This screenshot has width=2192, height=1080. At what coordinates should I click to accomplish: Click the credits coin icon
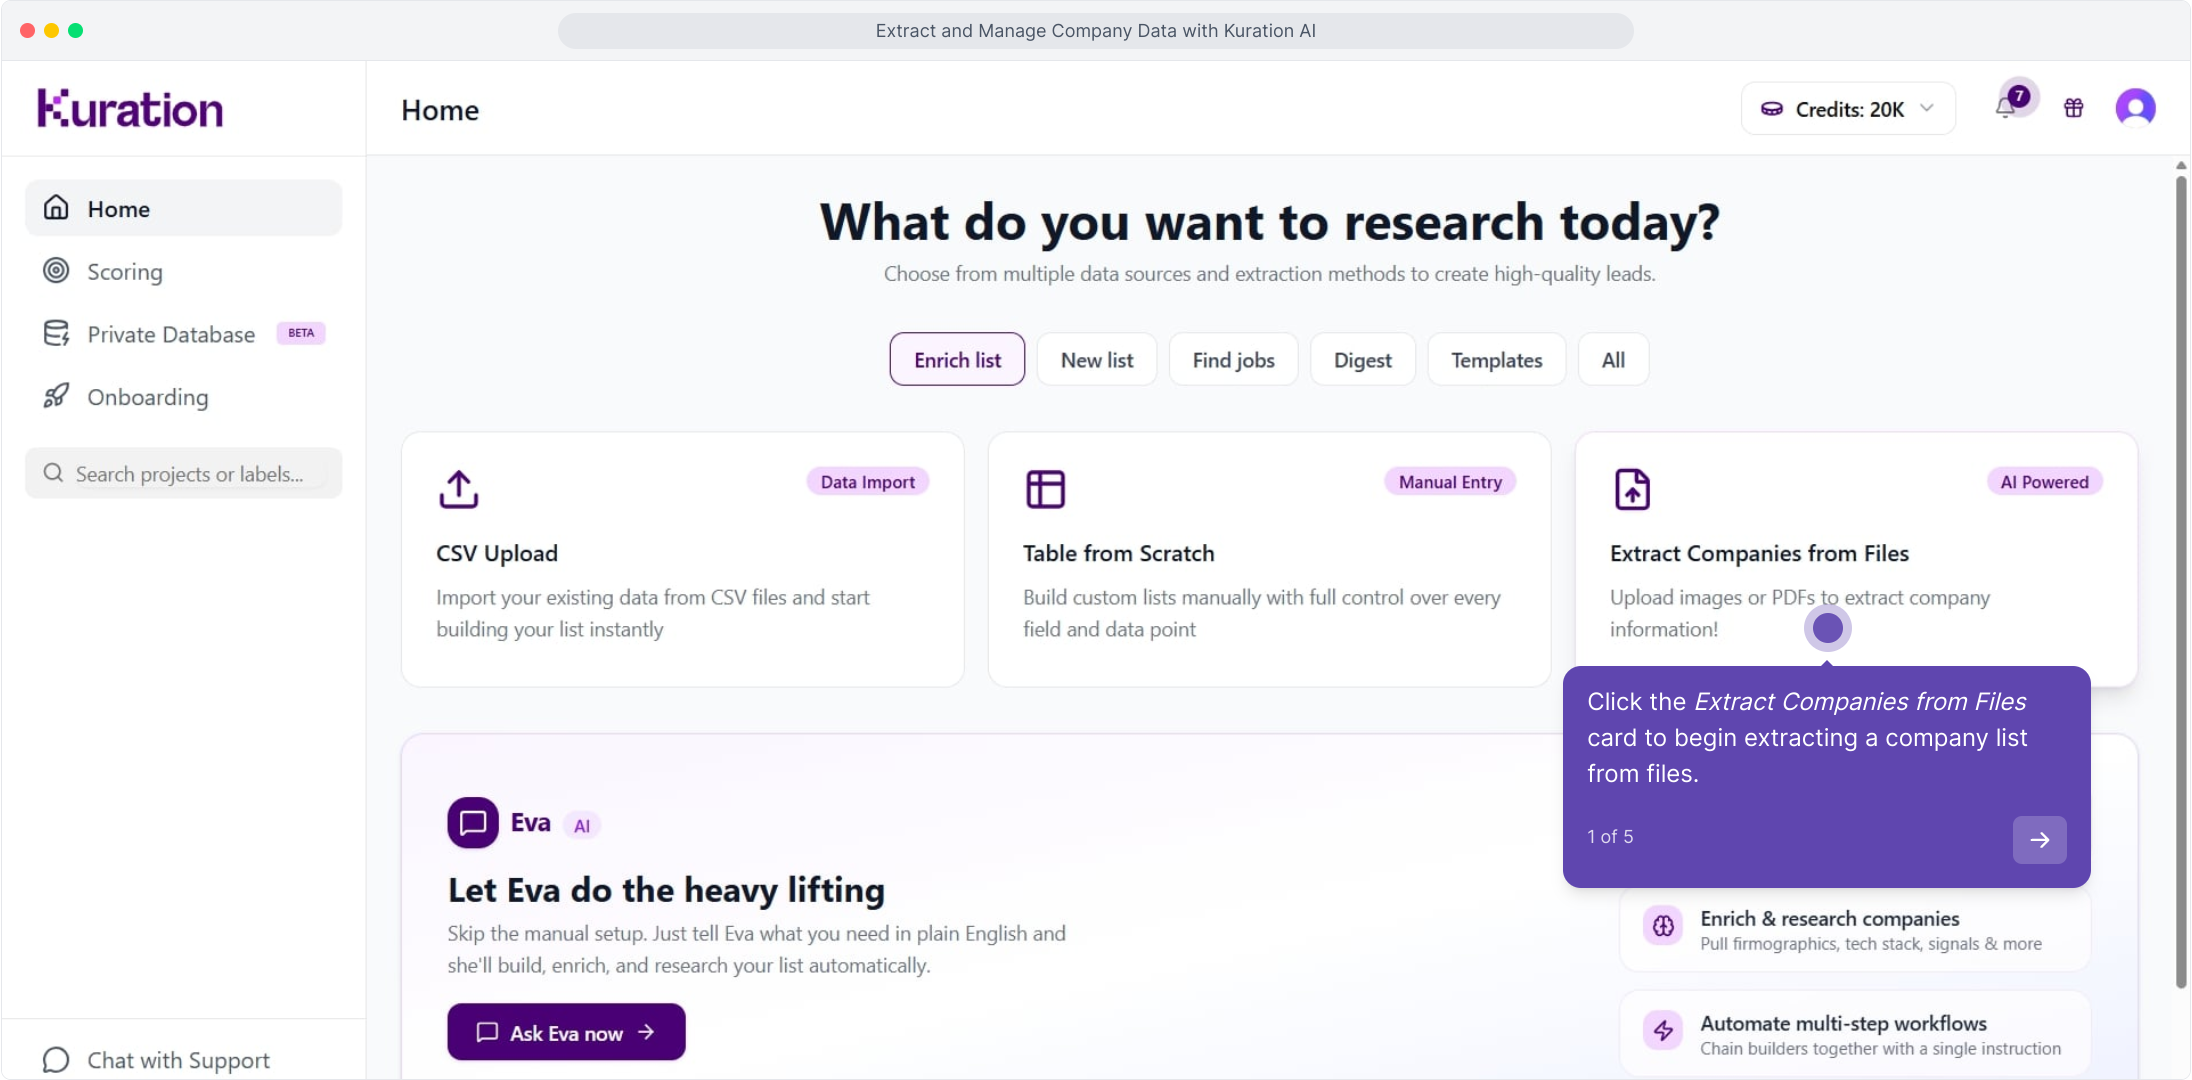point(1772,108)
